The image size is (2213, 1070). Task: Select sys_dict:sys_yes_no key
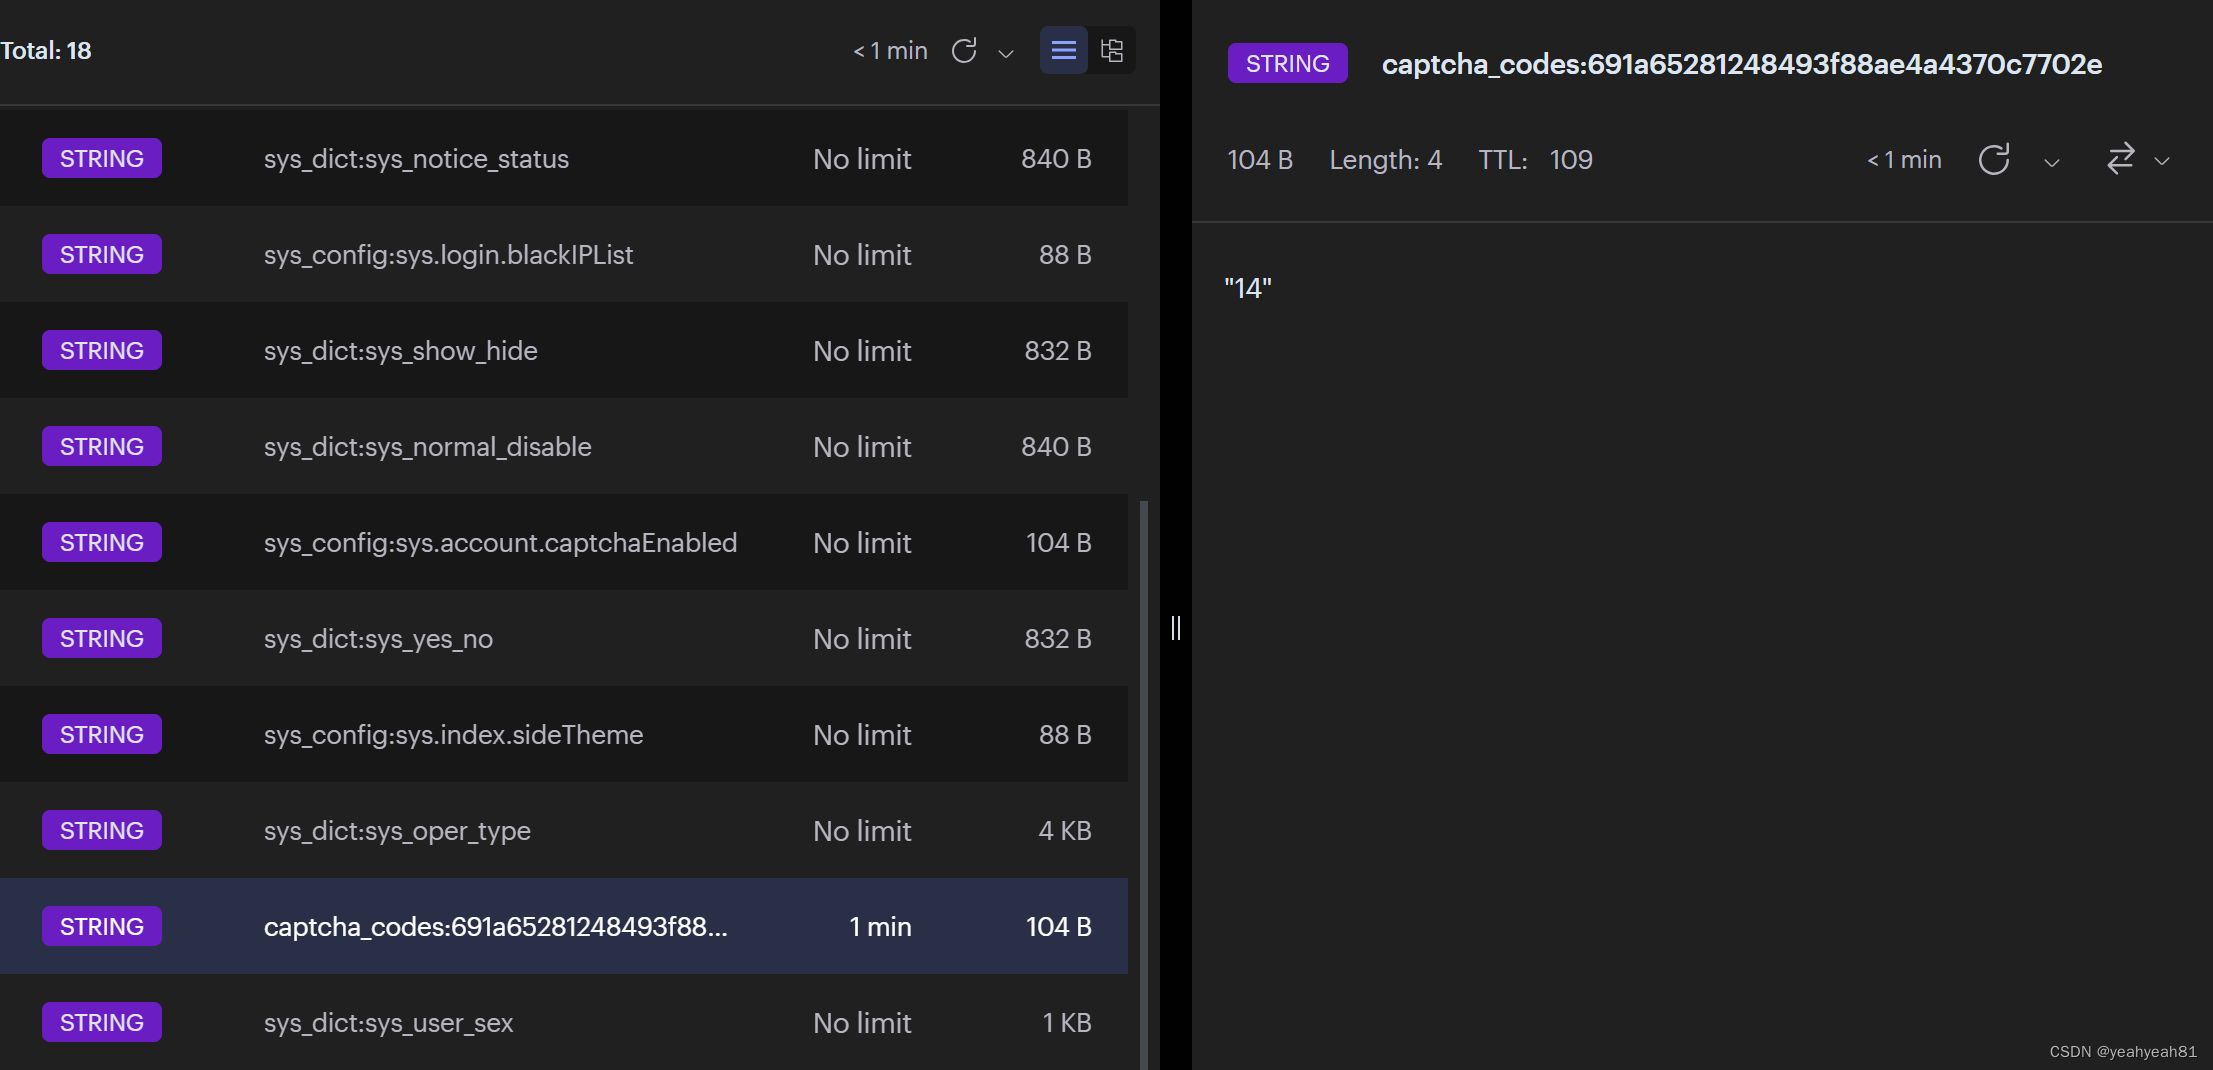[564, 638]
